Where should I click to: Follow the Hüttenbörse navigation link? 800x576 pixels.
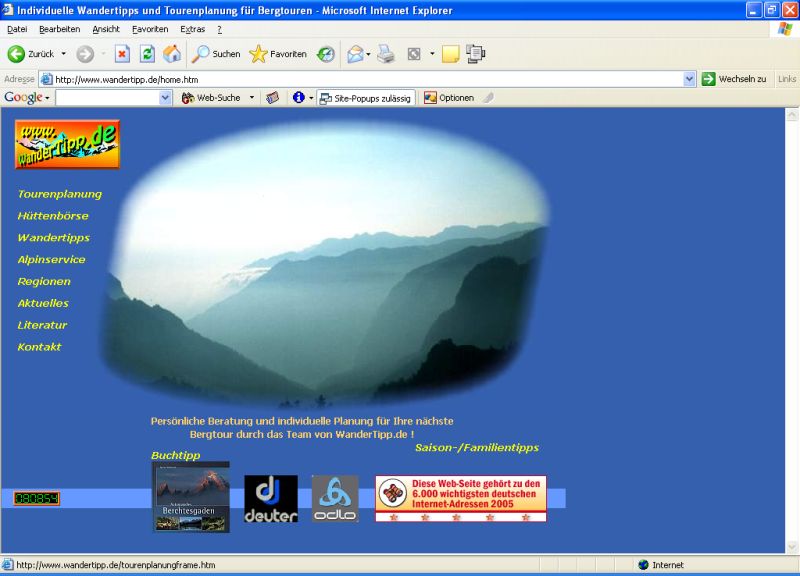click(53, 216)
